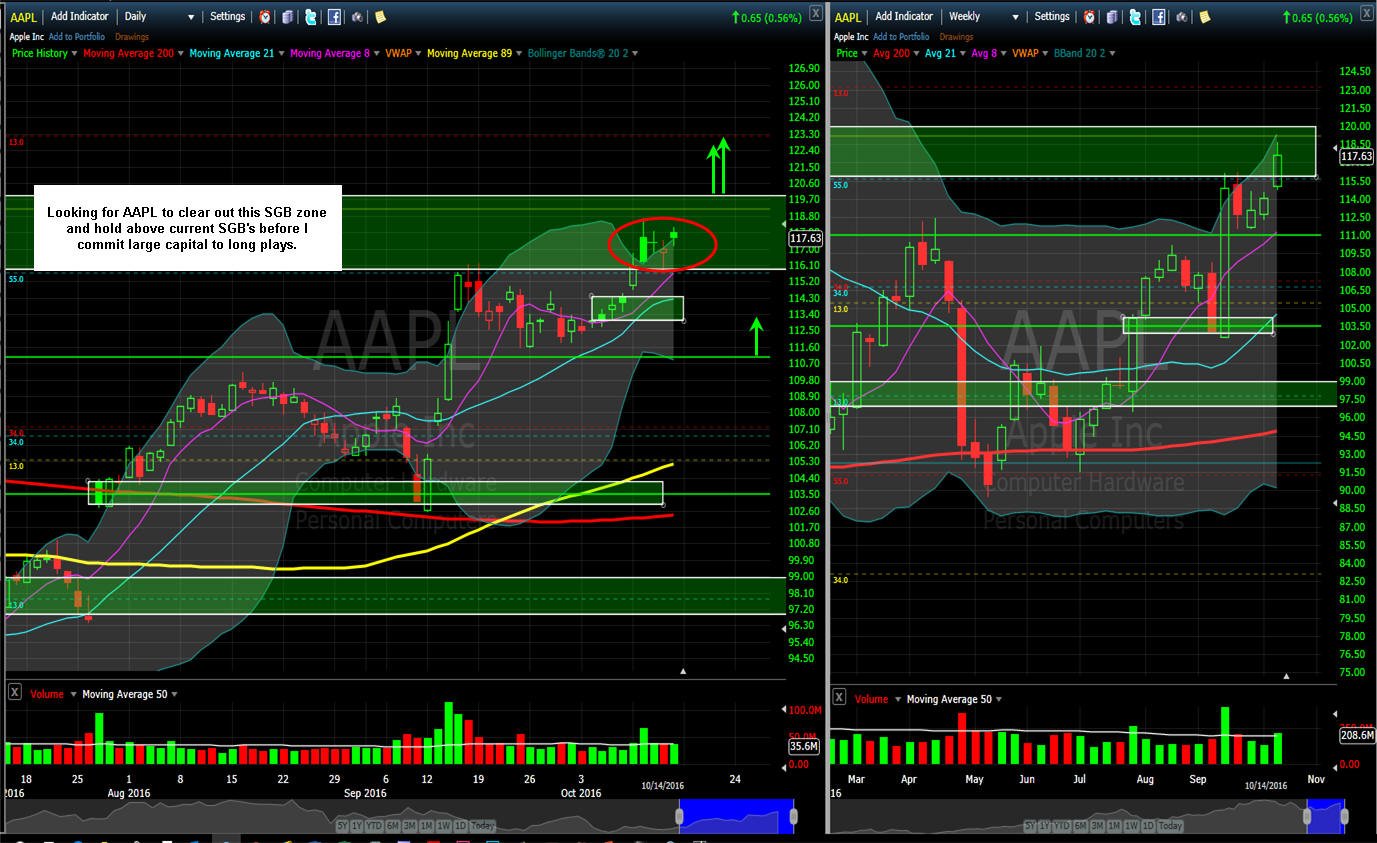Click the camera snapshot icon on Daily chart
1377x843 pixels.
[x=357, y=17]
